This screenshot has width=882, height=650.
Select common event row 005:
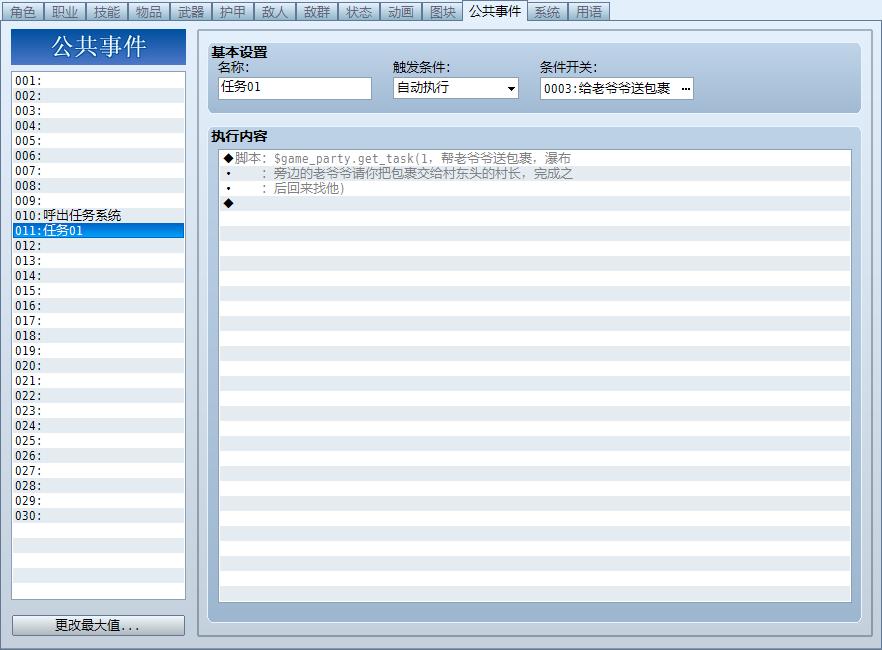click(98, 141)
